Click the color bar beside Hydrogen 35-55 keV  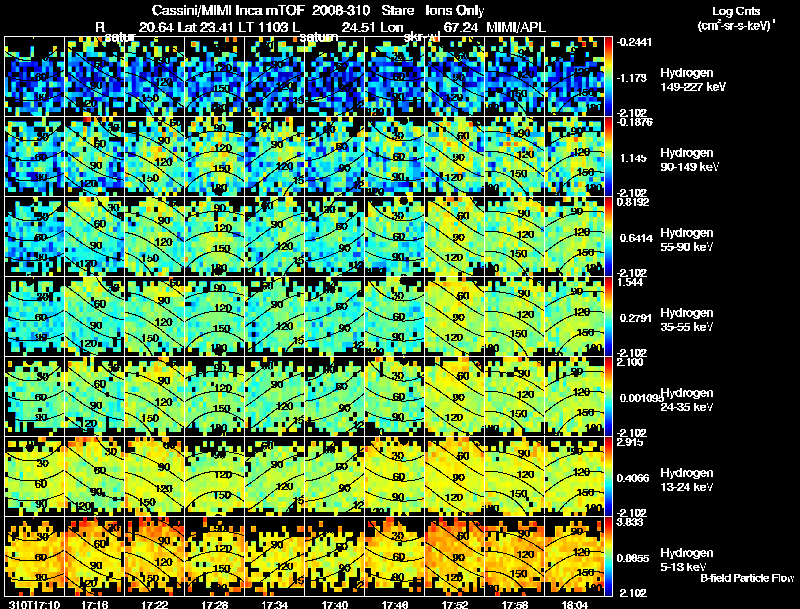pyautogui.click(x=608, y=317)
